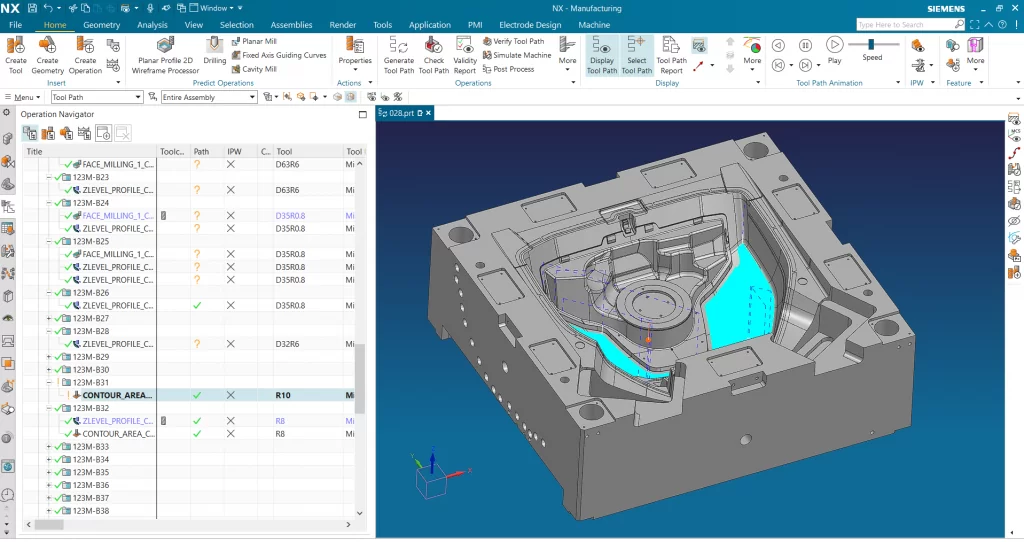This screenshot has width=1024, height=542.
Task: Click the Program Order View icon
Action: (x=30, y=133)
